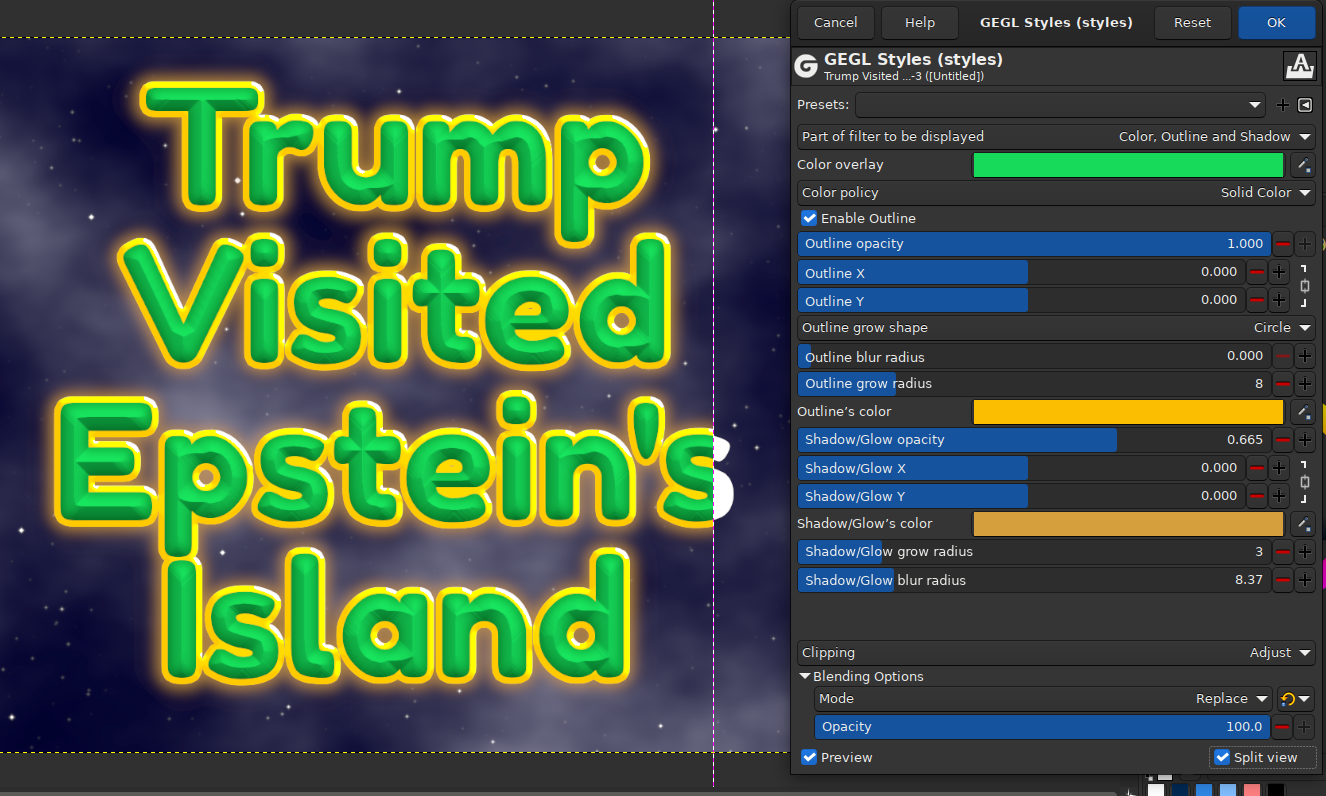Screen dimensions: 1326x796
Task: Uncheck the Split view option
Action: 1222,758
